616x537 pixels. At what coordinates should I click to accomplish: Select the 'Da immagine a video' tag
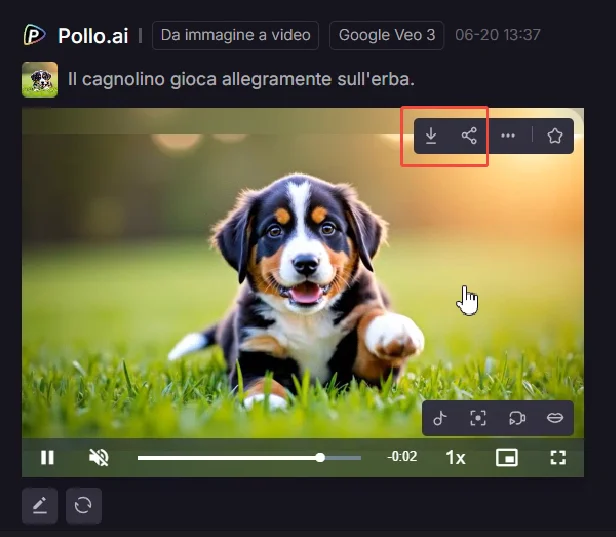pyautogui.click(x=235, y=35)
